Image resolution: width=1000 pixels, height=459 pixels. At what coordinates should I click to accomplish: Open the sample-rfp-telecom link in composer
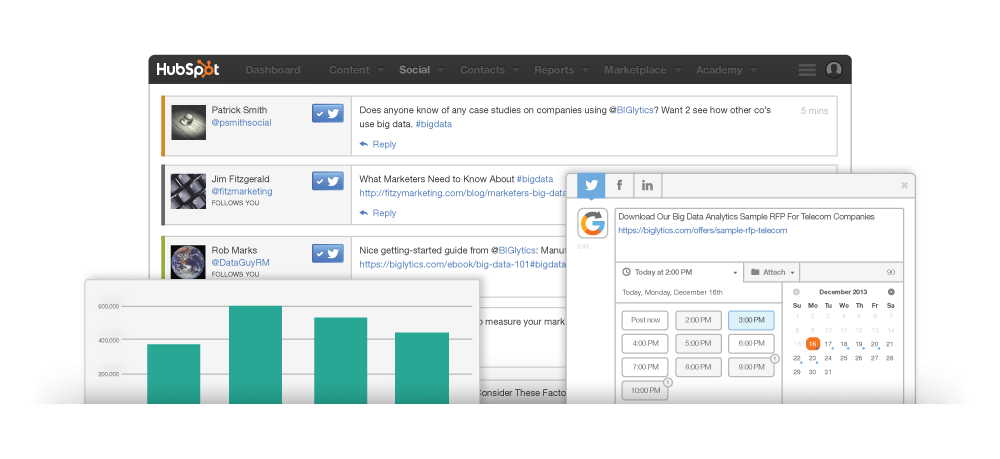click(703, 230)
